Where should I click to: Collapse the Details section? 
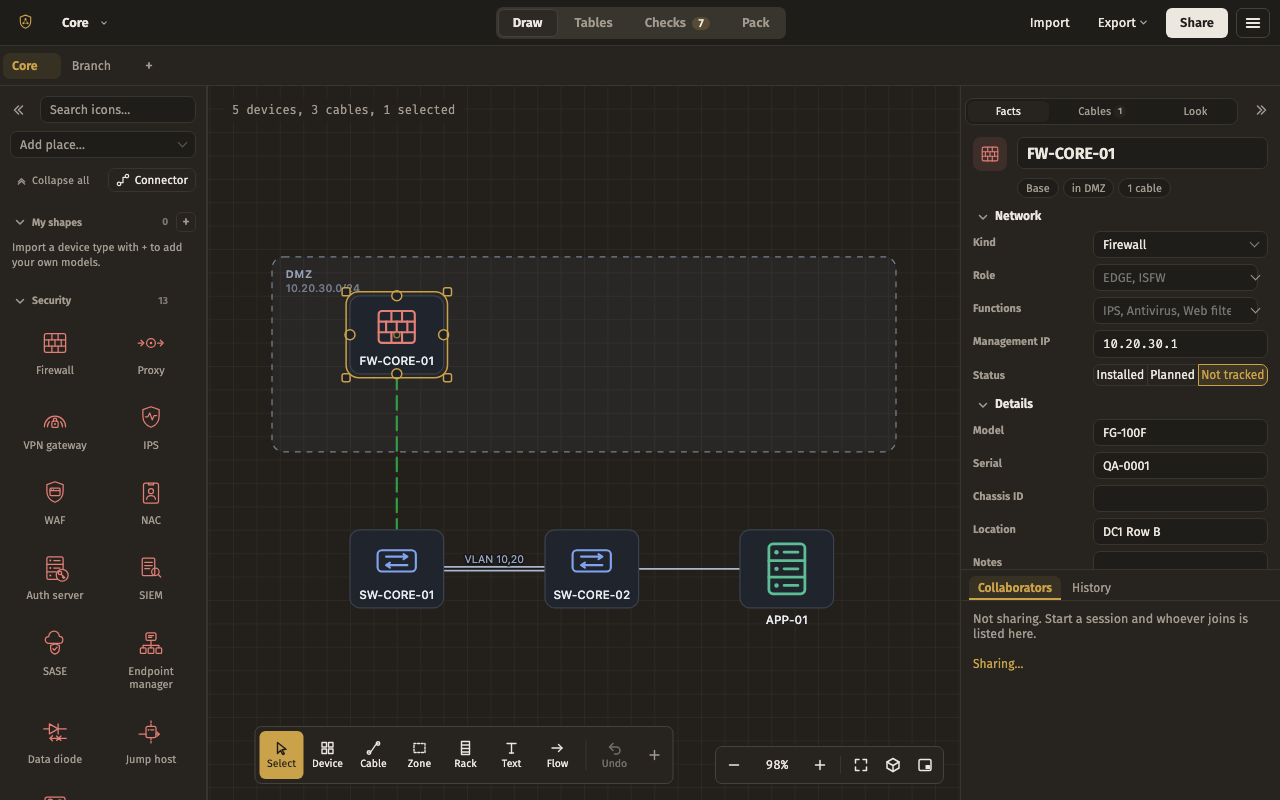tap(1005, 404)
